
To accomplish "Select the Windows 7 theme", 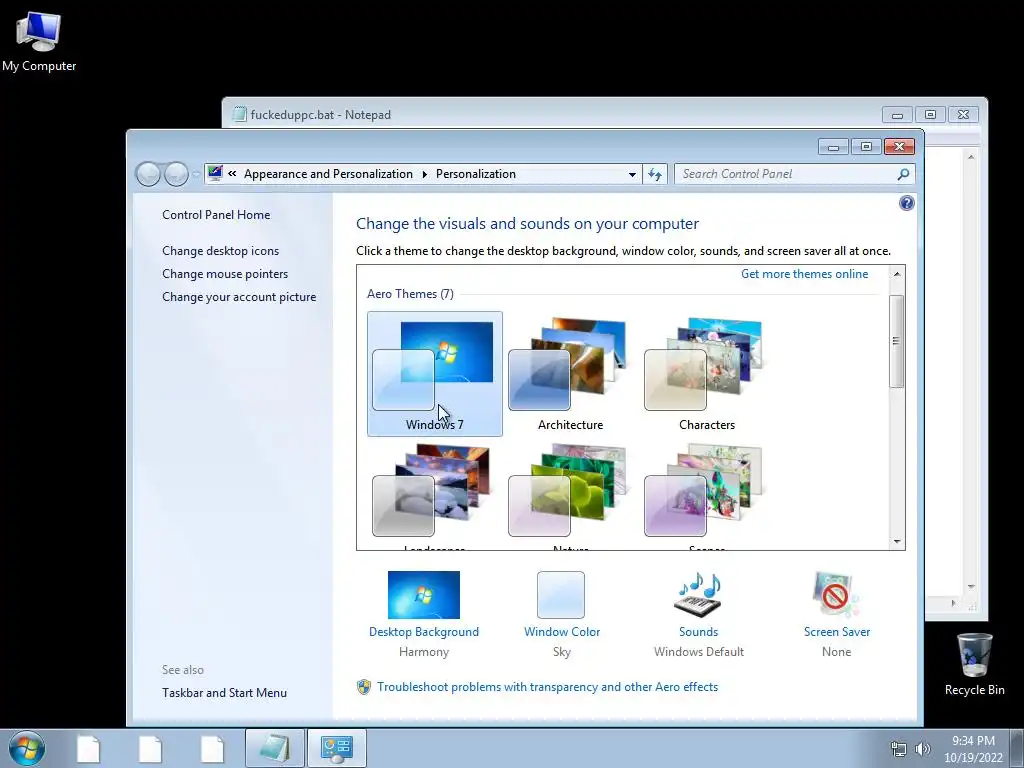I will click(435, 374).
